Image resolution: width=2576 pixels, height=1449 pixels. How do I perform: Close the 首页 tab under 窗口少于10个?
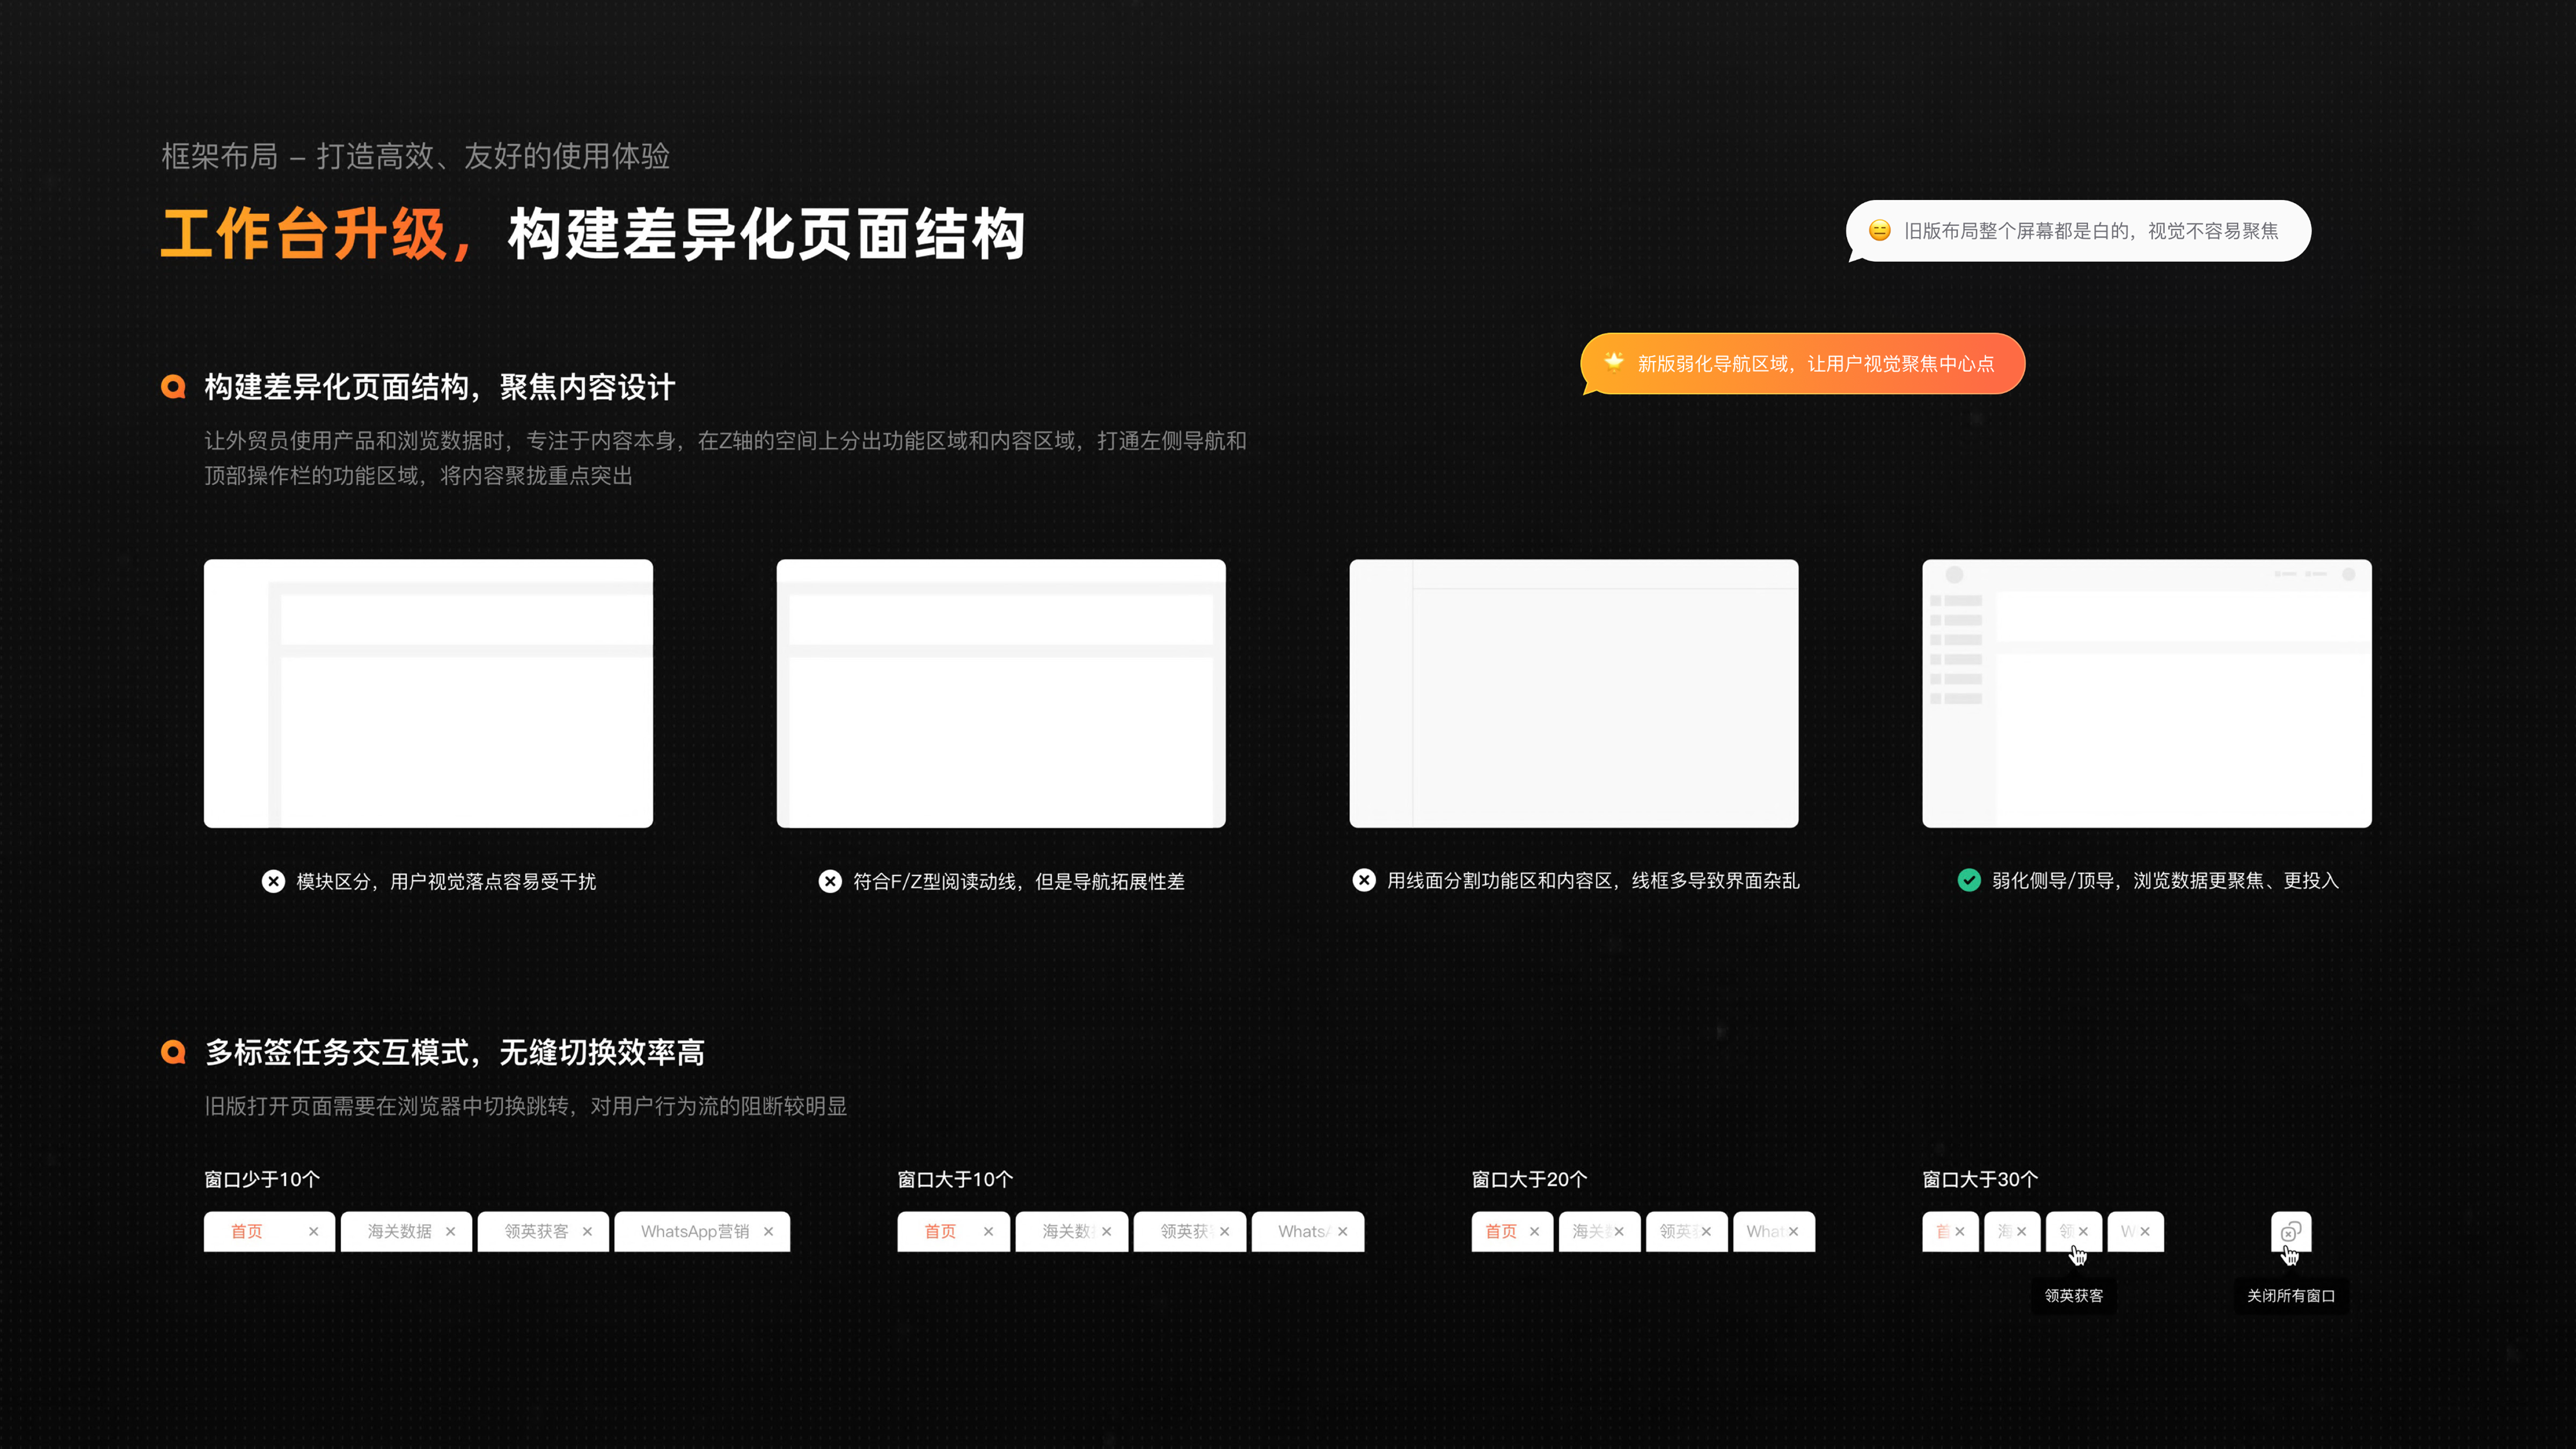(x=314, y=1231)
